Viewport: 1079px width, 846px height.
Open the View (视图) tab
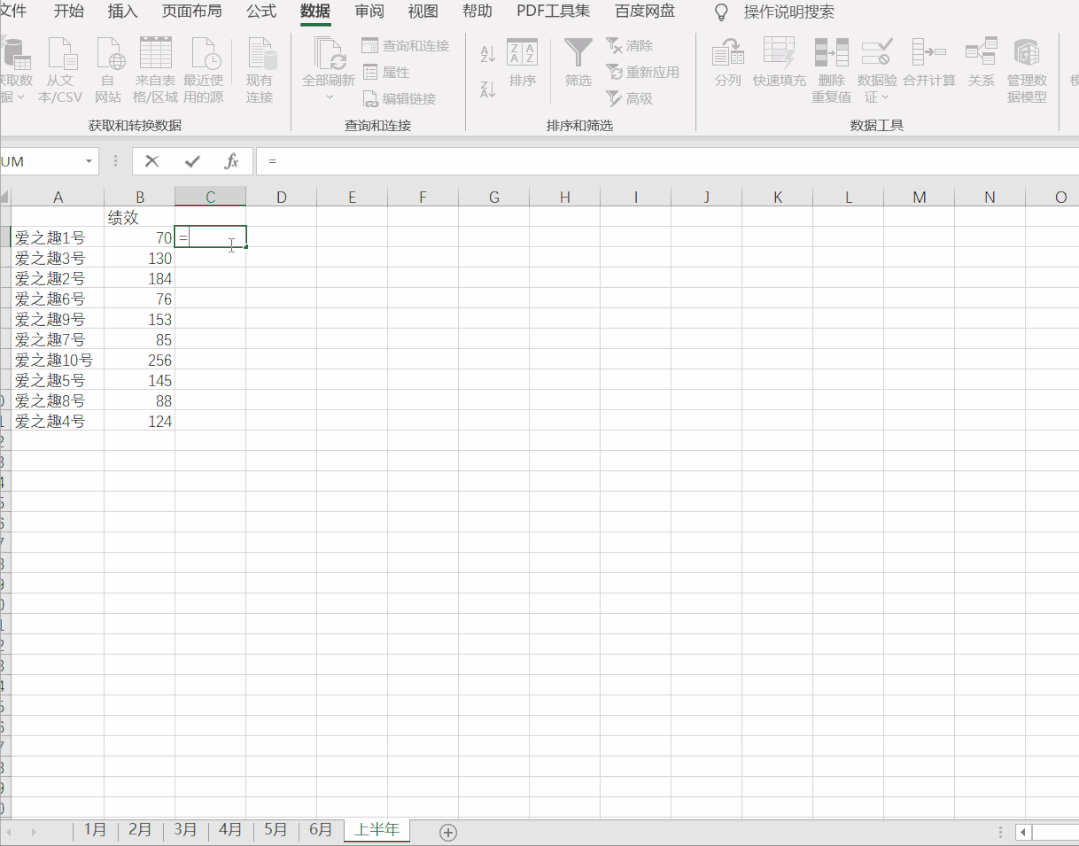(x=423, y=11)
